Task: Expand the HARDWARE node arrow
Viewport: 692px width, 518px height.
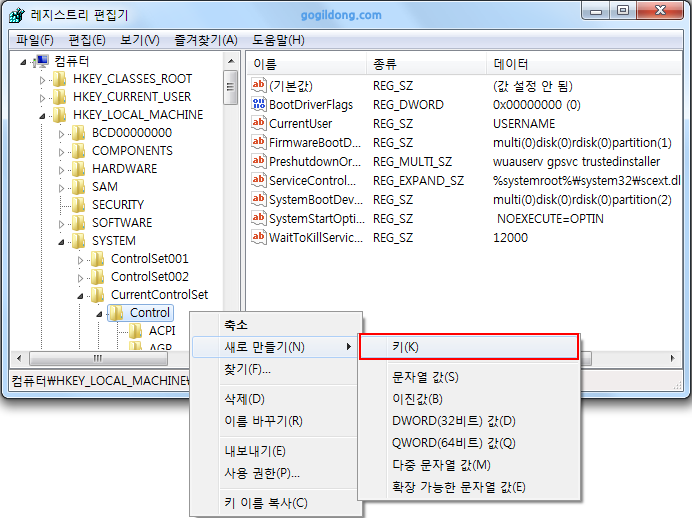Action: [x=61, y=170]
